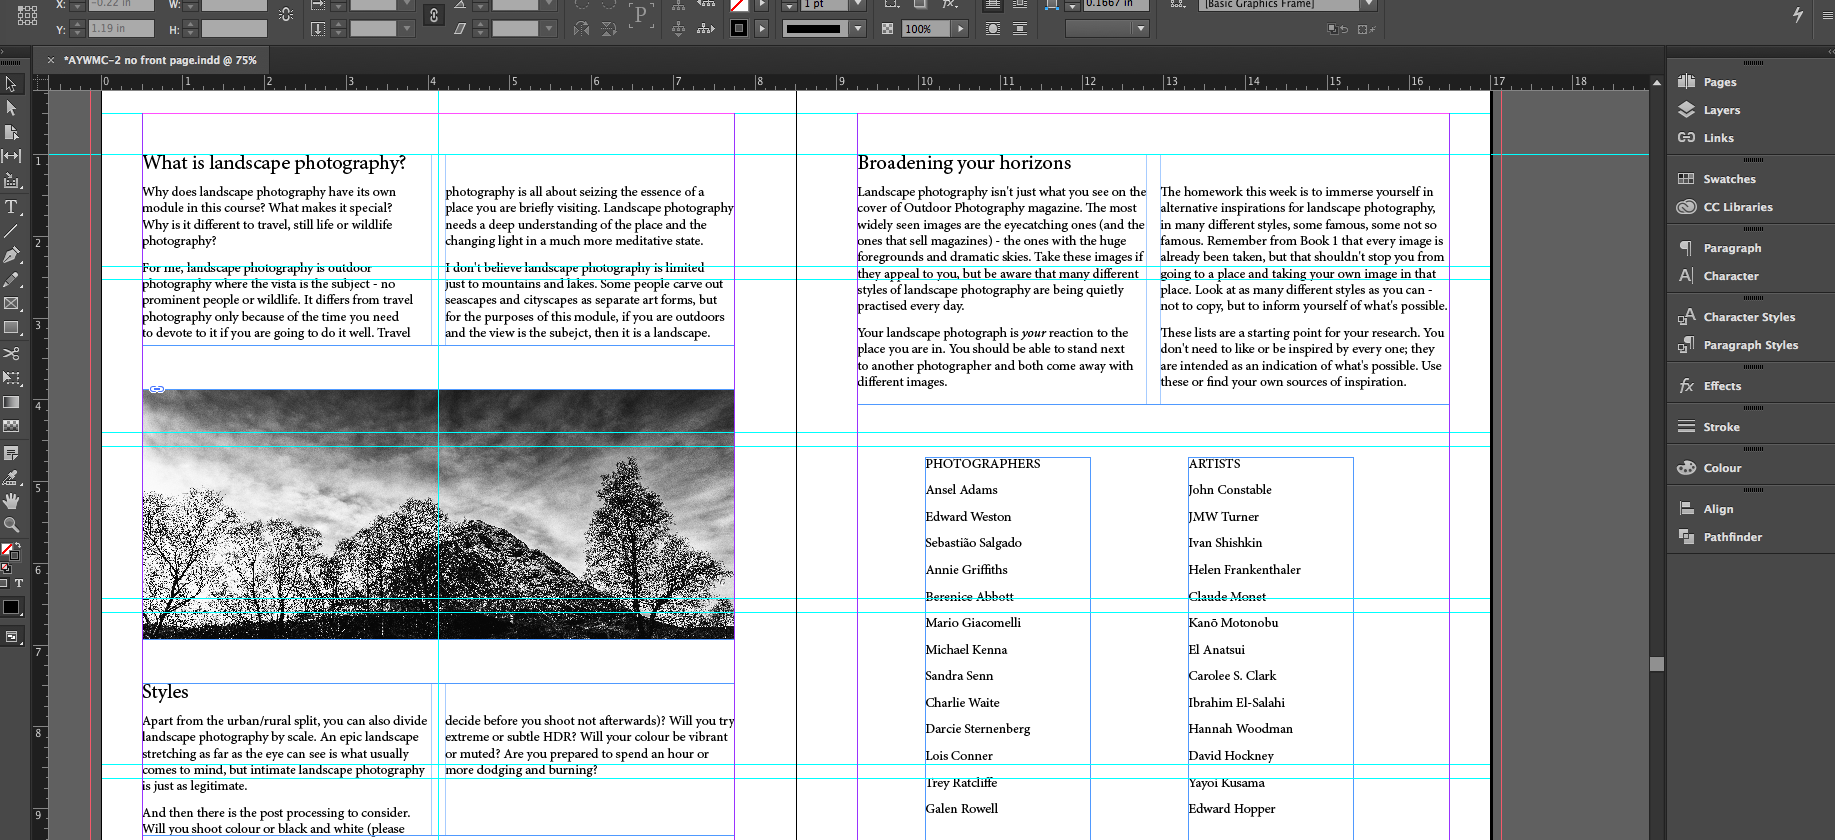Click the fill colour box in control panel

(739, 5)
